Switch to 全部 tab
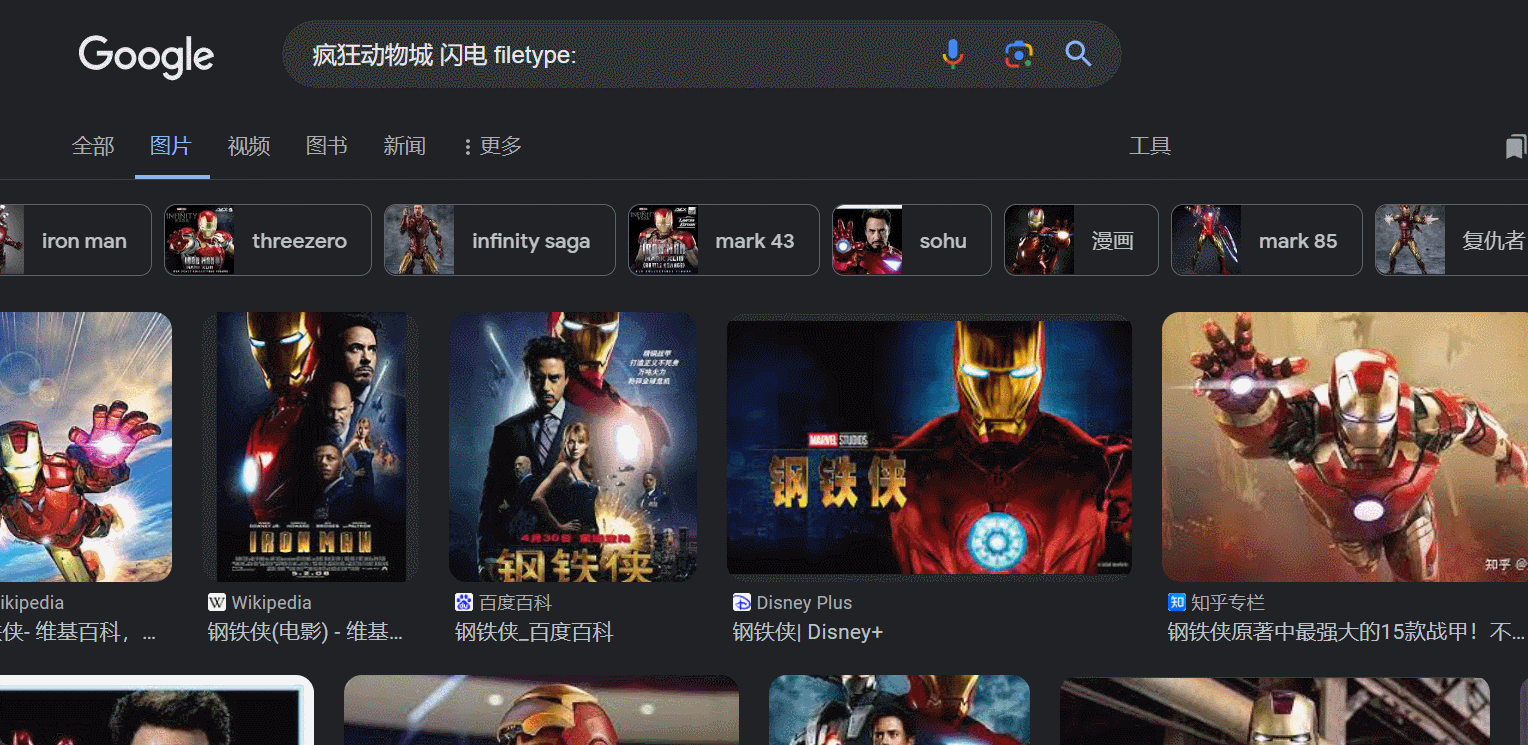Viewport: 1528px width, 745px height. pyautogui.click(x=93, y=146)
